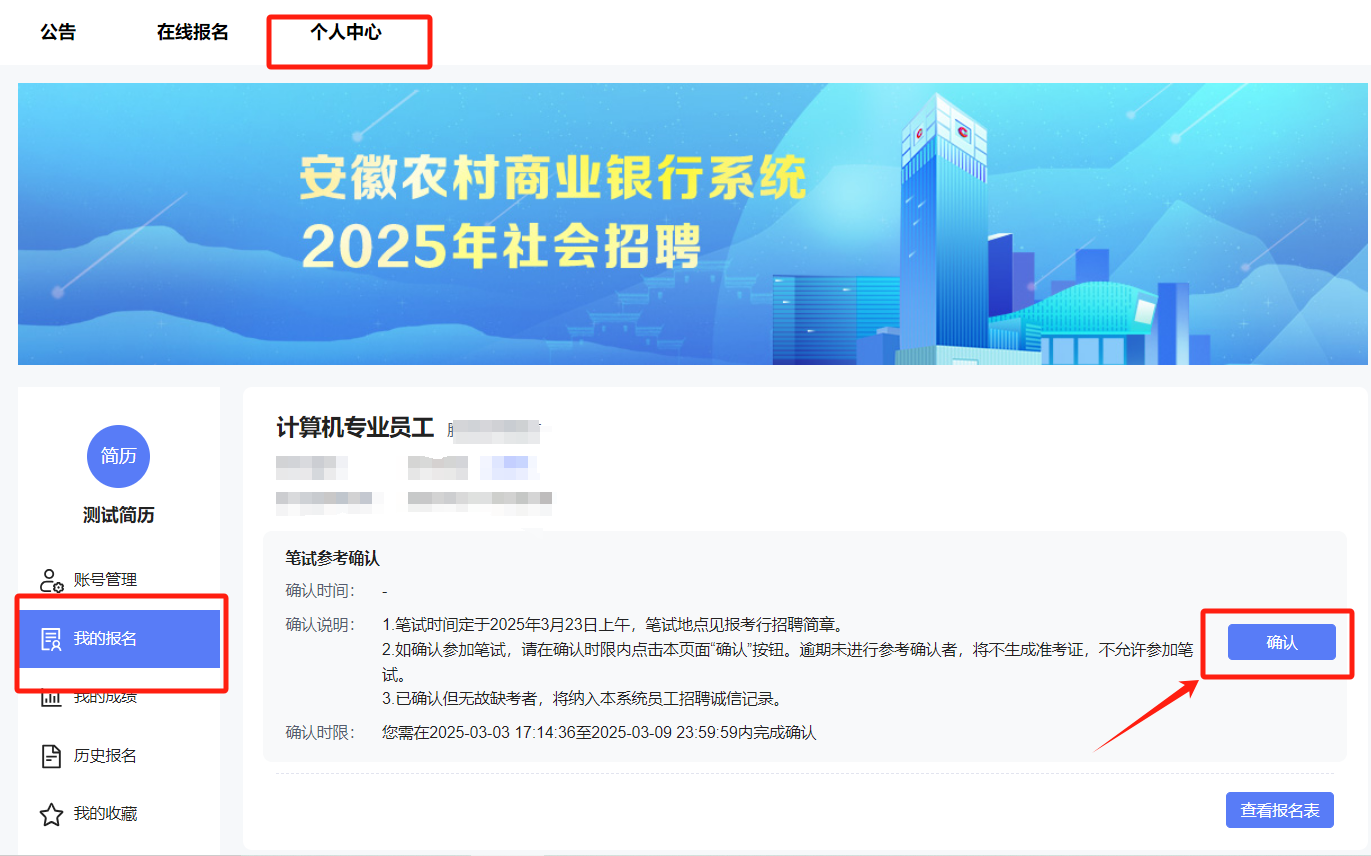Click the circular 简历 avatar badge
This screenshot has width=1371, height=856.
pyautogui.click(x=118, y=456)
